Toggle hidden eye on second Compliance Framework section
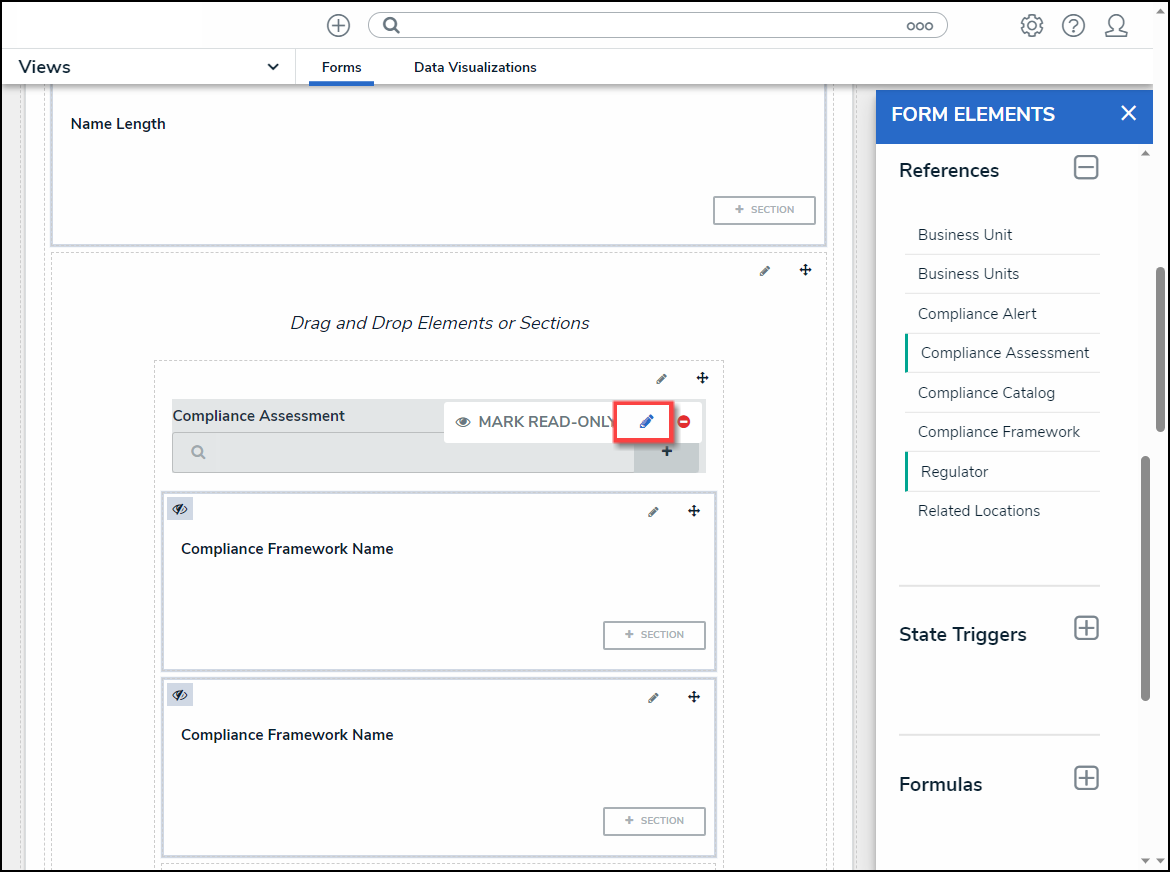1170x872 pixels. pyautogui.click(x=180, y=695)
